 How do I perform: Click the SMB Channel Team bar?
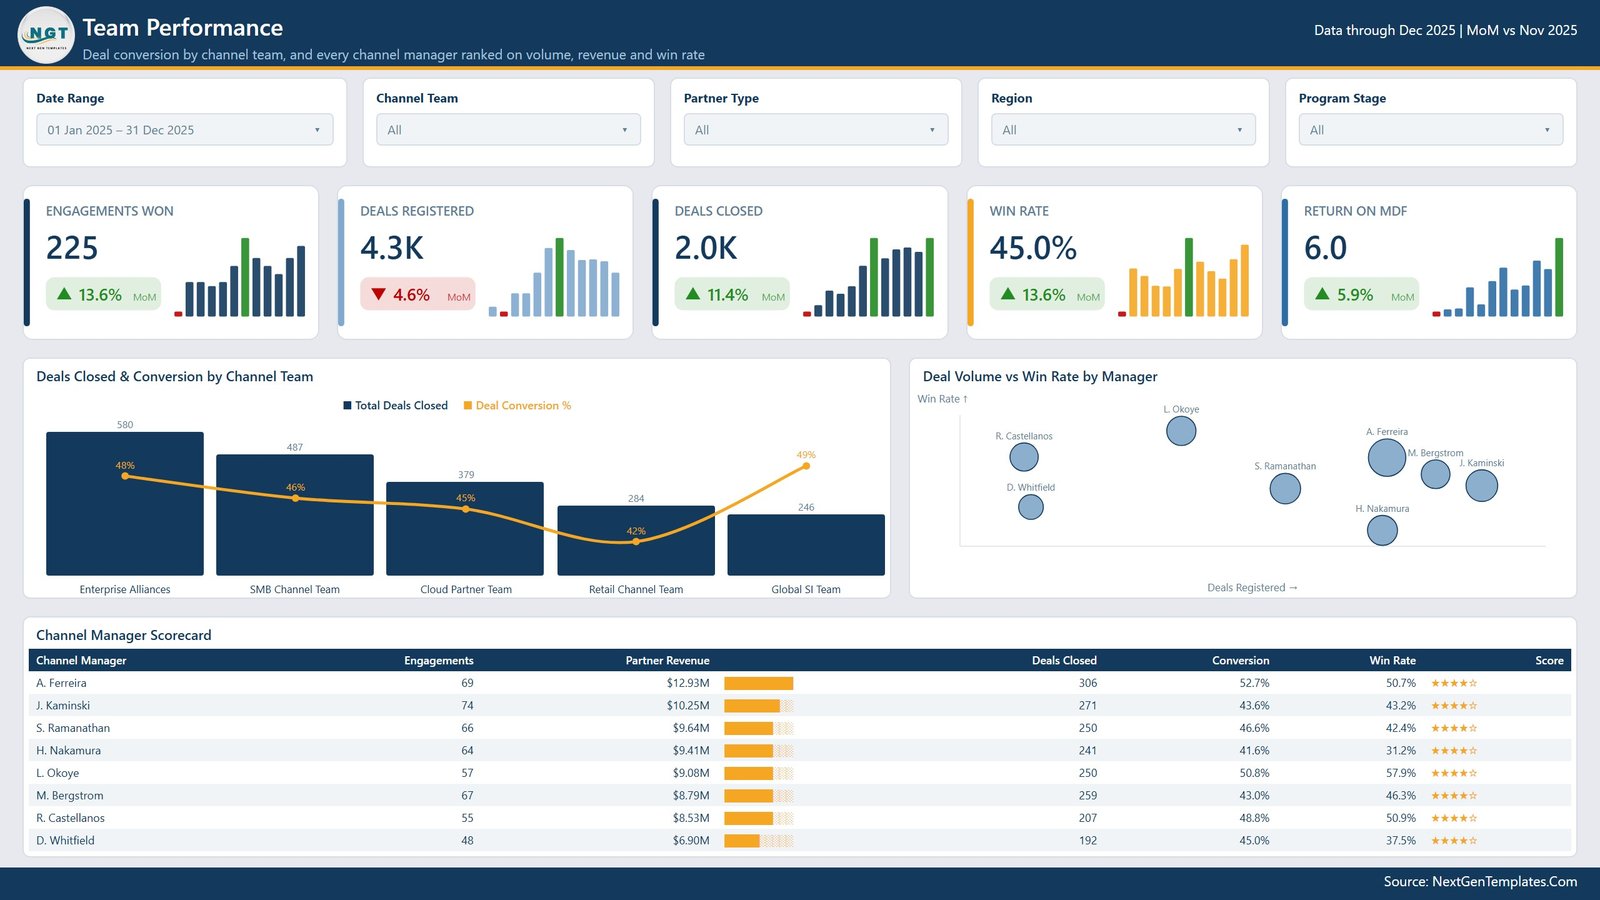(295, 515)
